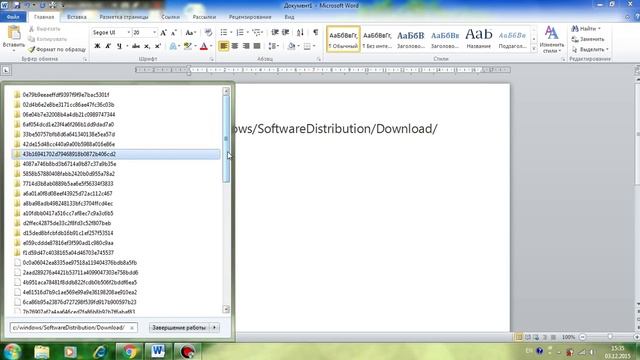The height and width of the screenshot is (360, 640).
Task: Switch to the Вставка tab
Action: [x=77, y=17]
